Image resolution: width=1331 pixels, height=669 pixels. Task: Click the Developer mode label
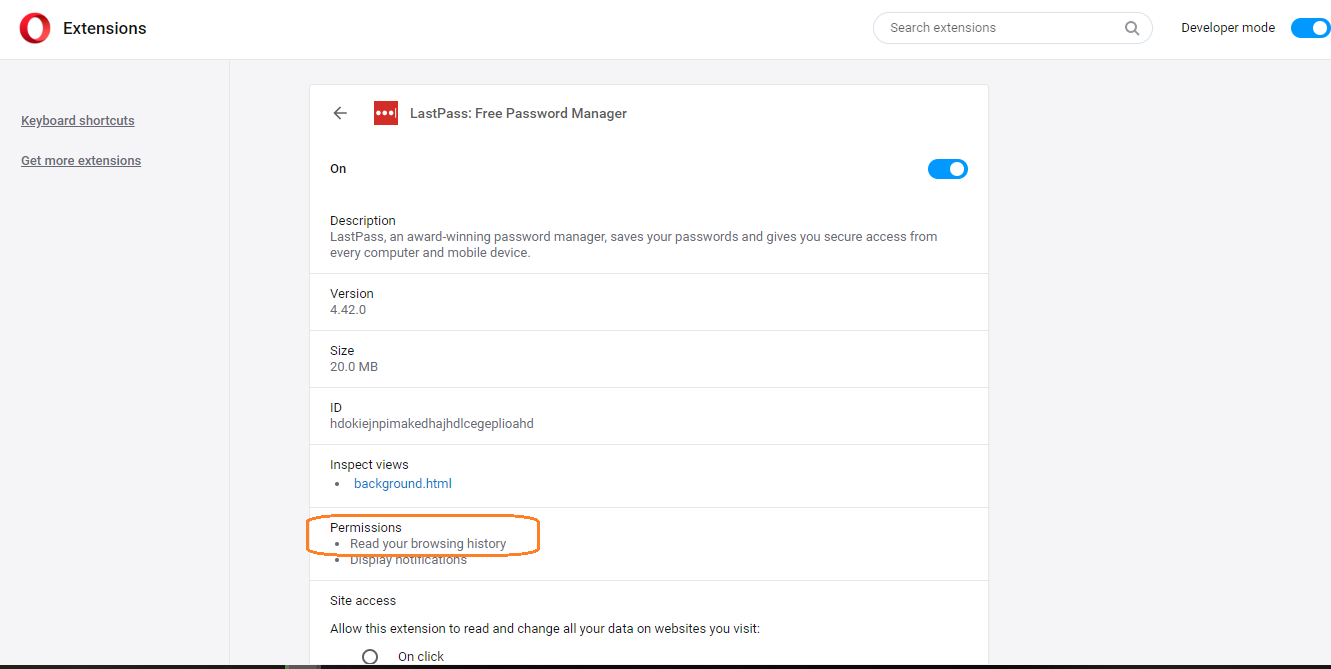click(1228, 28)
